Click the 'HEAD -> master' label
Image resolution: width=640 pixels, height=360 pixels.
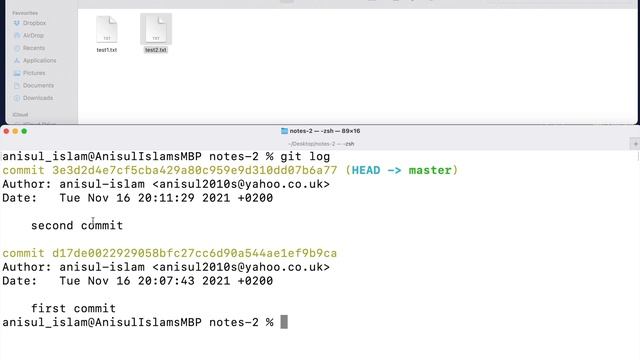point(402,170)
